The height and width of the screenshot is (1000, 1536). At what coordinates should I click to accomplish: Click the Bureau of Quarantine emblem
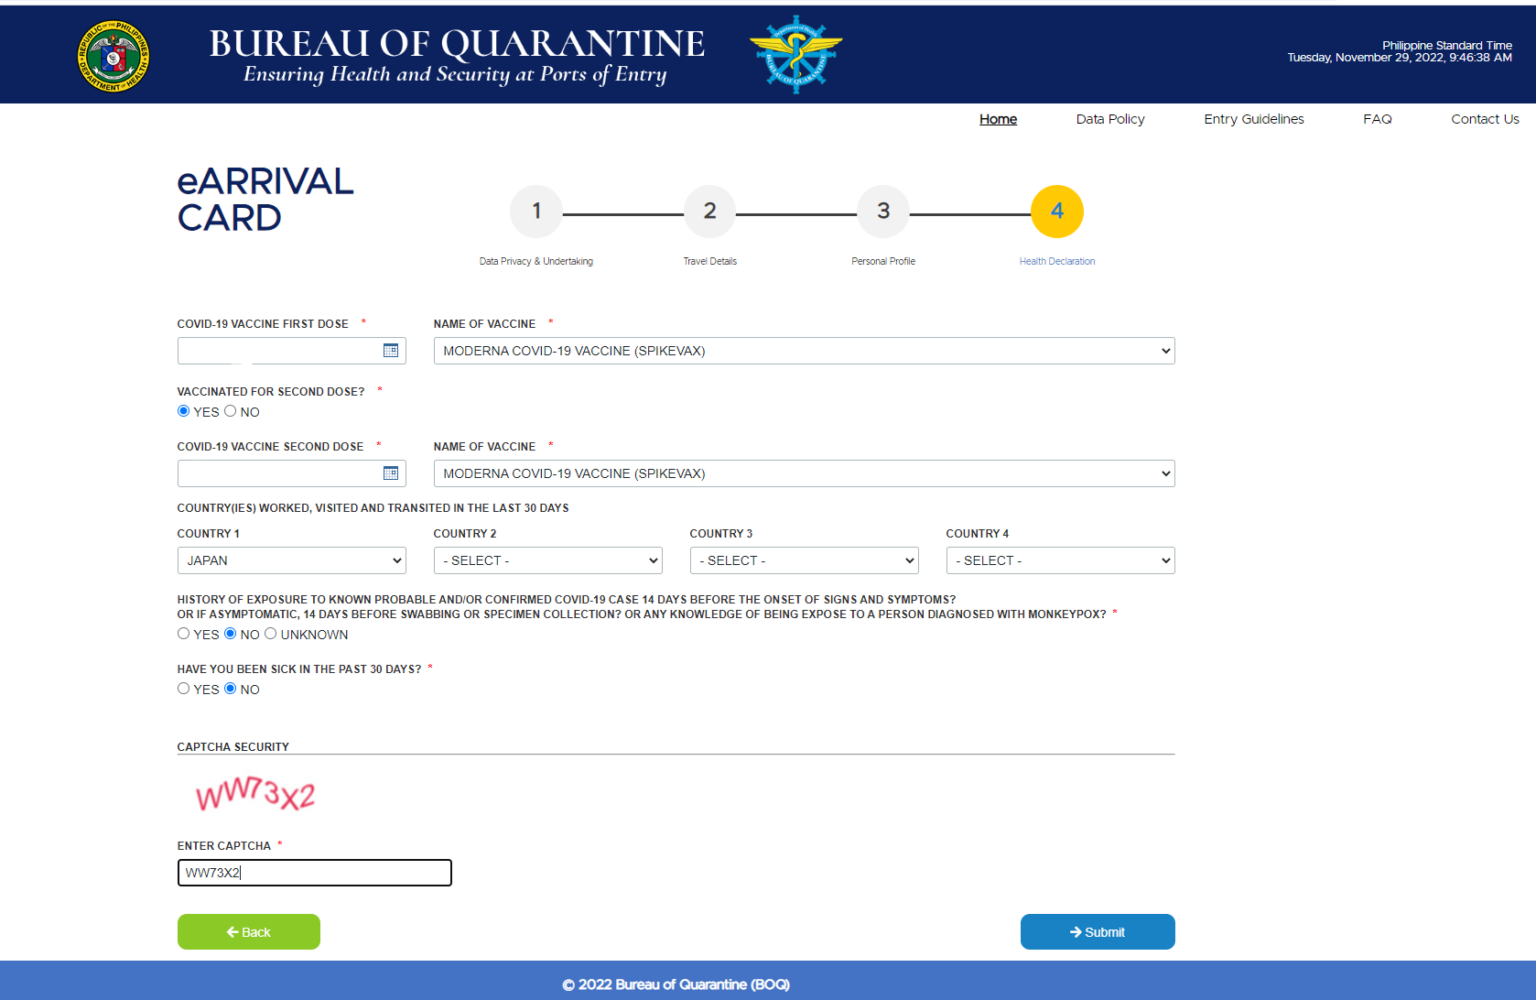pos(796,55)
